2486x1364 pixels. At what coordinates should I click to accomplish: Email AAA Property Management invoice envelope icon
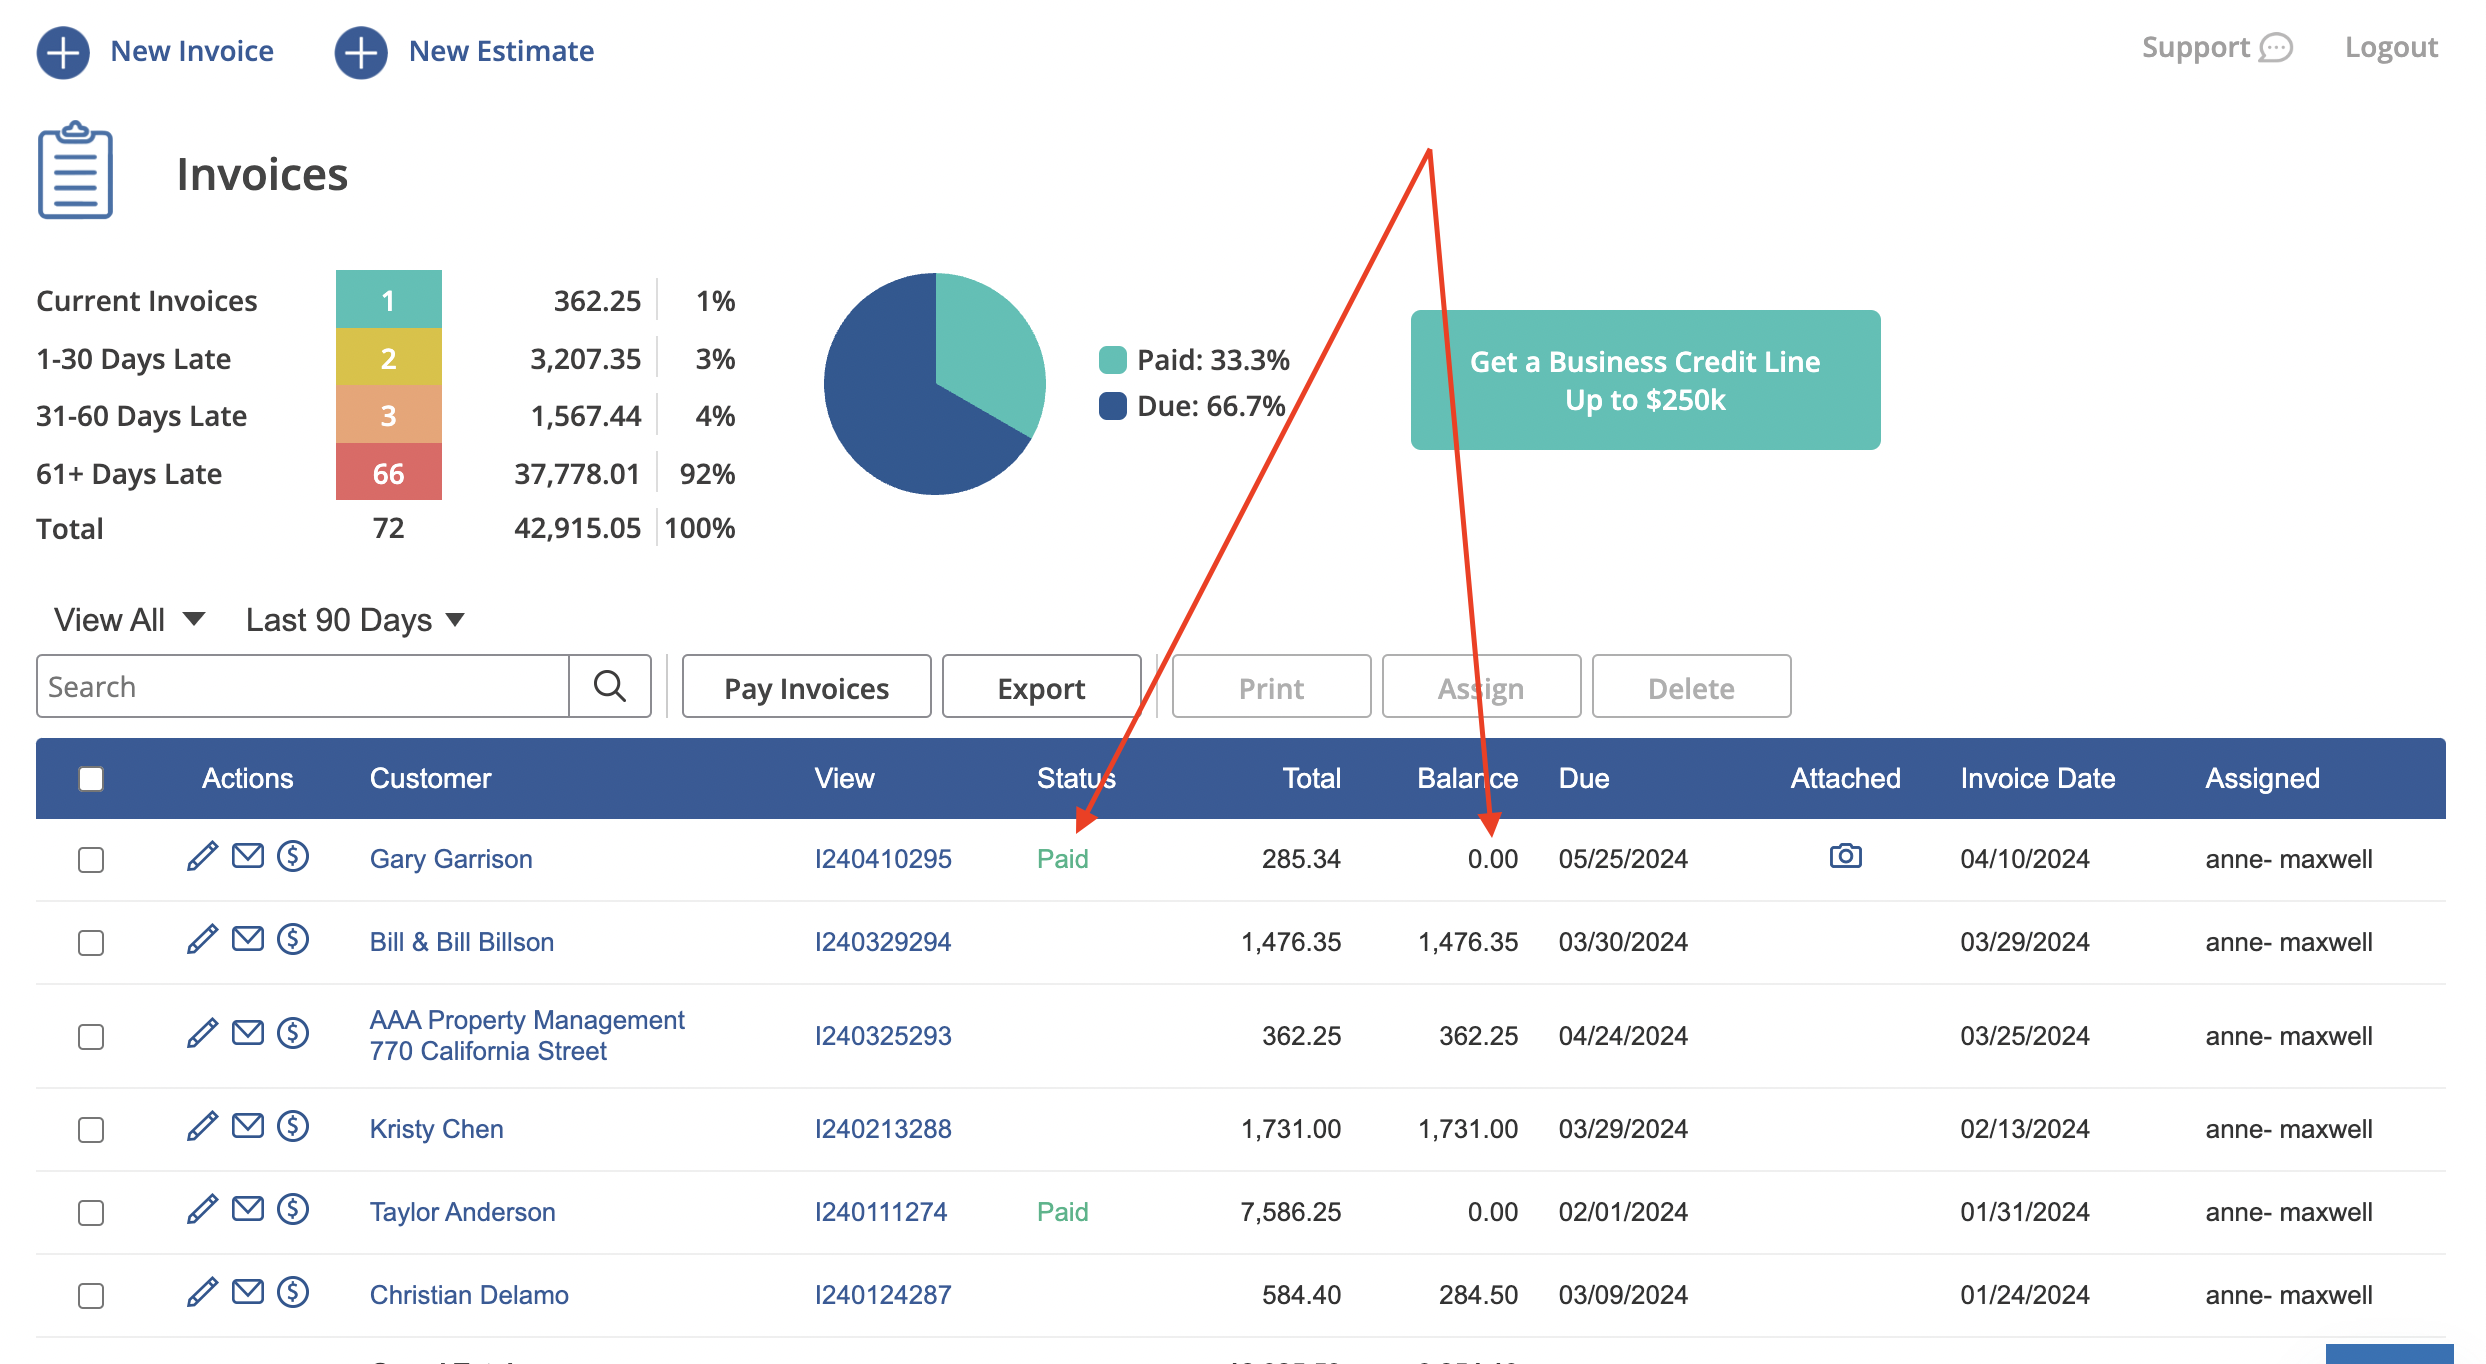click(x=248, y=1033)
